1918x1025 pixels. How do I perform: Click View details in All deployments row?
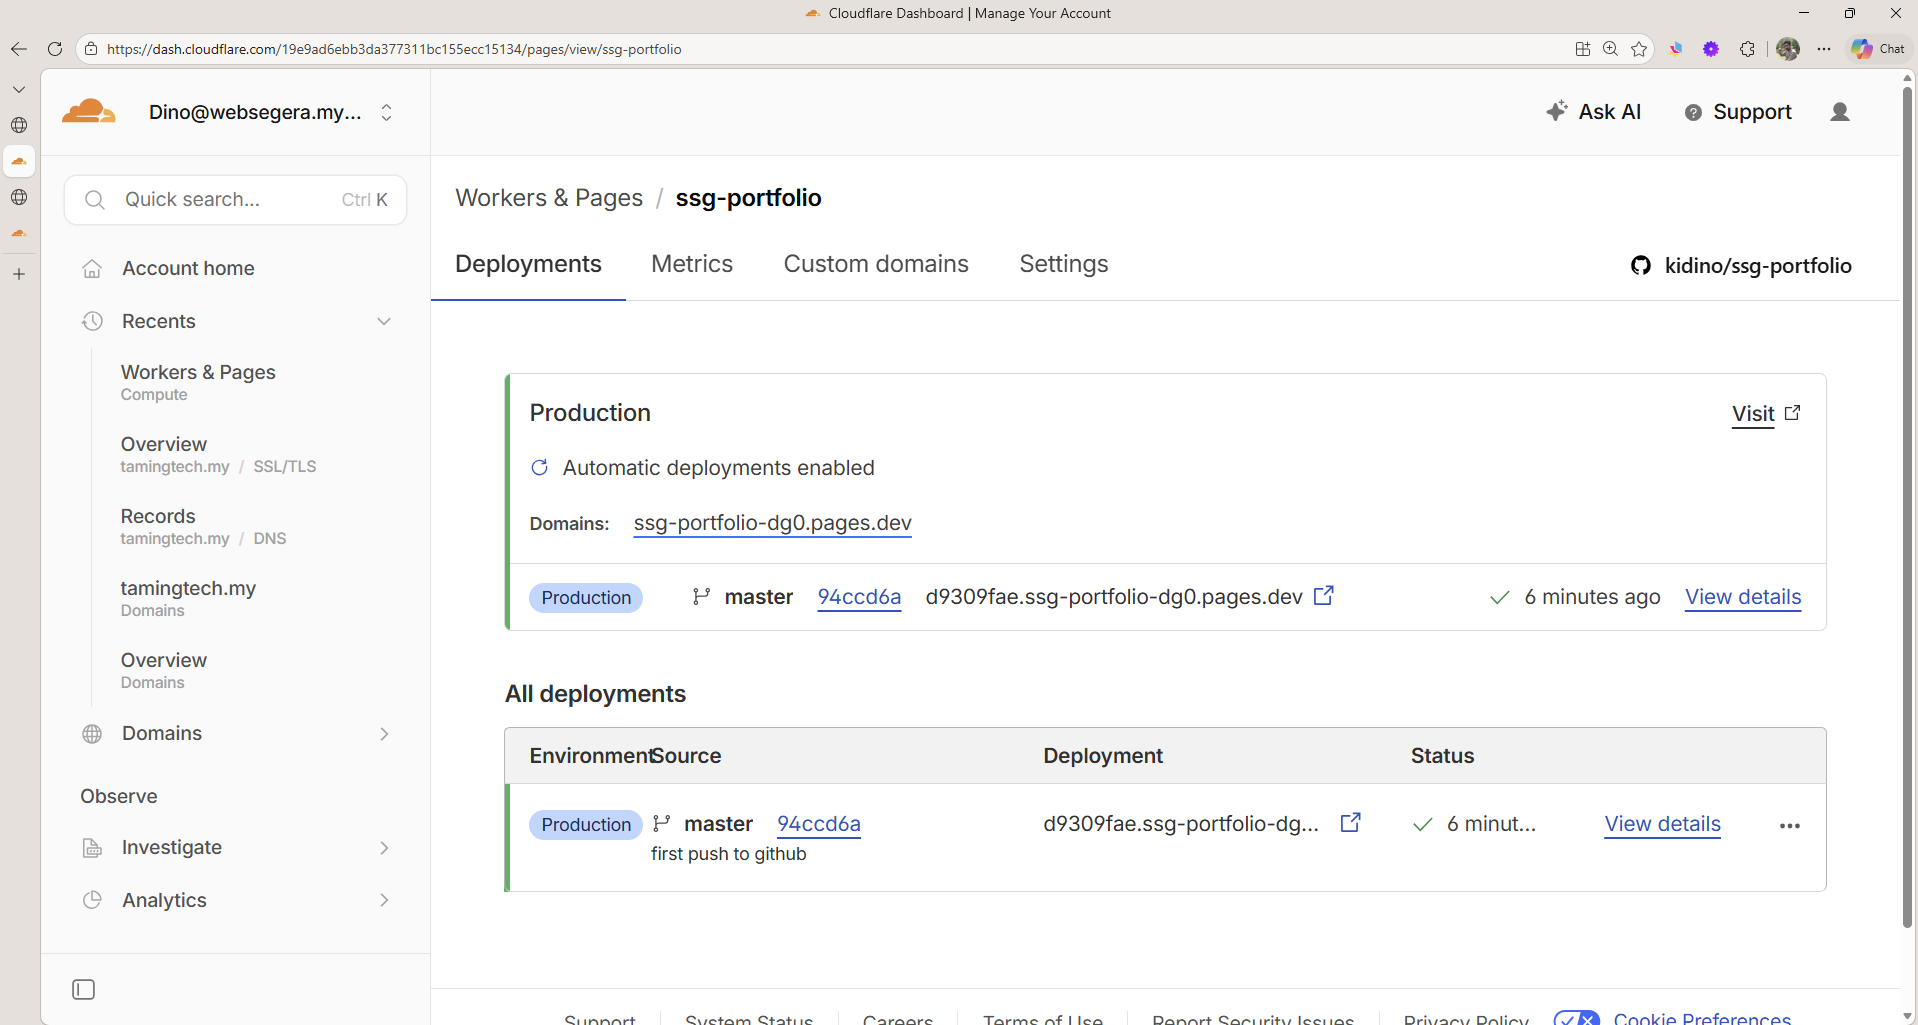(1663, 824)
